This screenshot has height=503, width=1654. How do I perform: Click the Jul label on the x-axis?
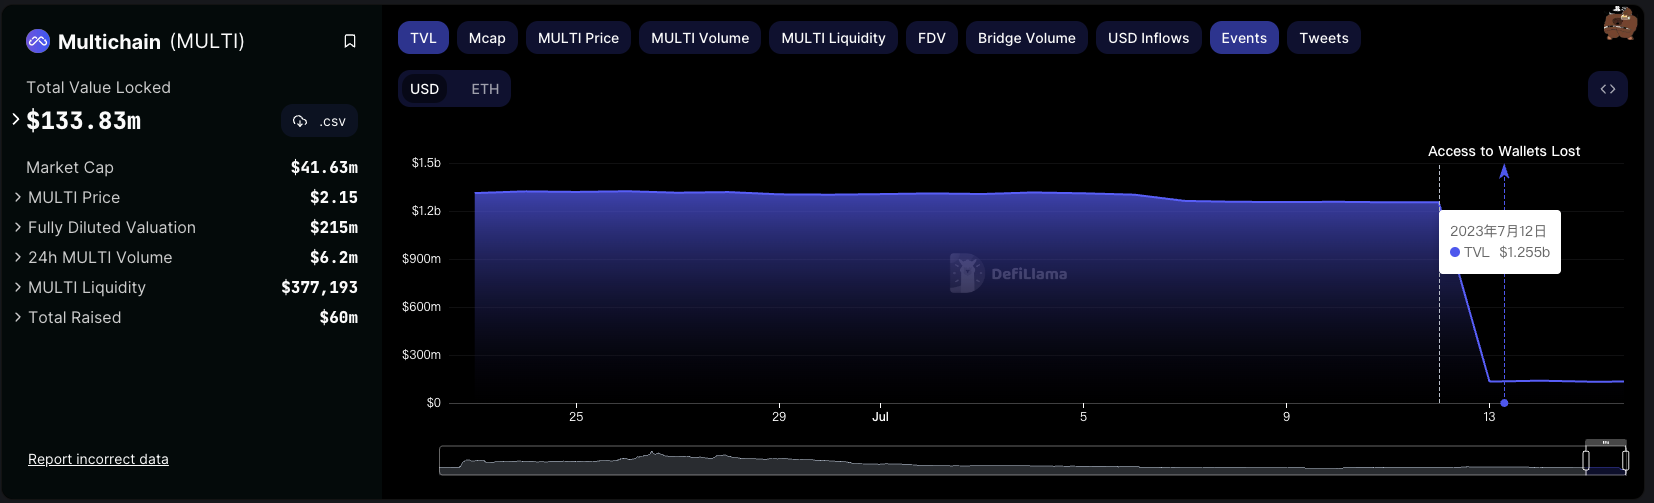[880, 417]
